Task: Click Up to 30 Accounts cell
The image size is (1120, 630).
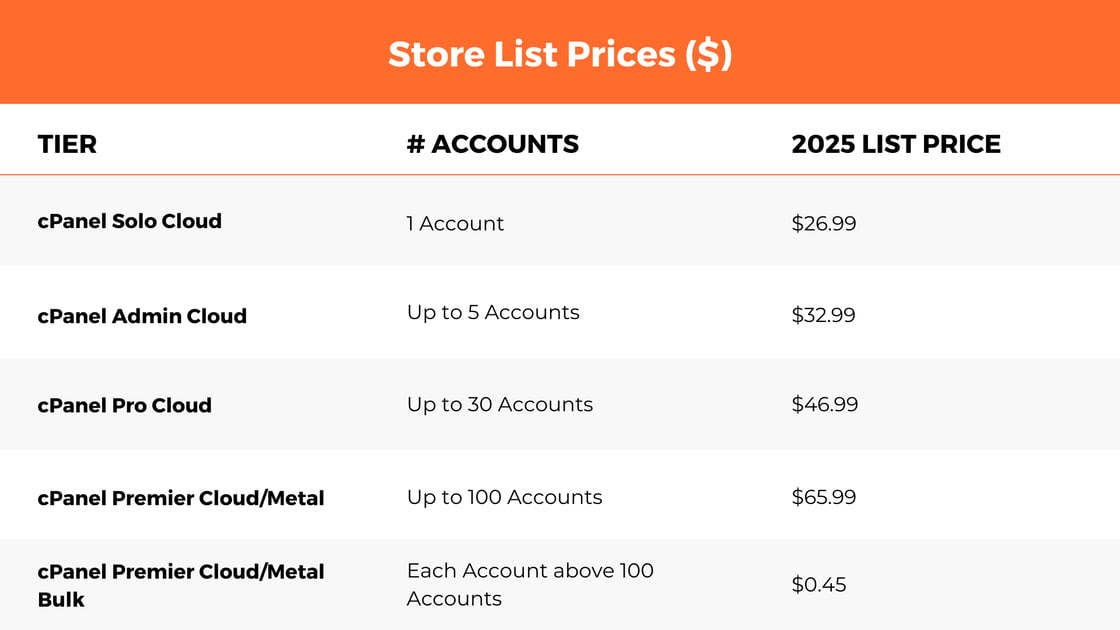Action: tap(500, 404)
